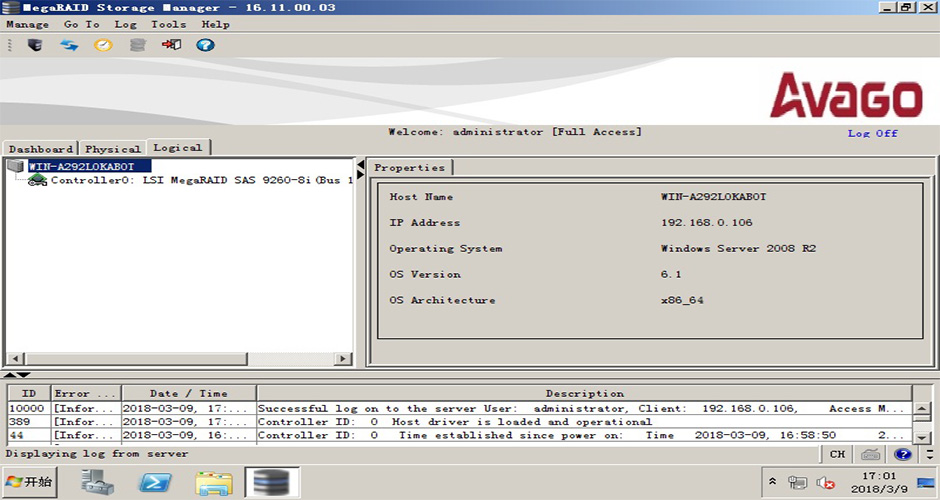Image resolution: width=940 pixels, height=500 pixels.
Task: Show hidden tray icons arrow
Action: point(773,481)
